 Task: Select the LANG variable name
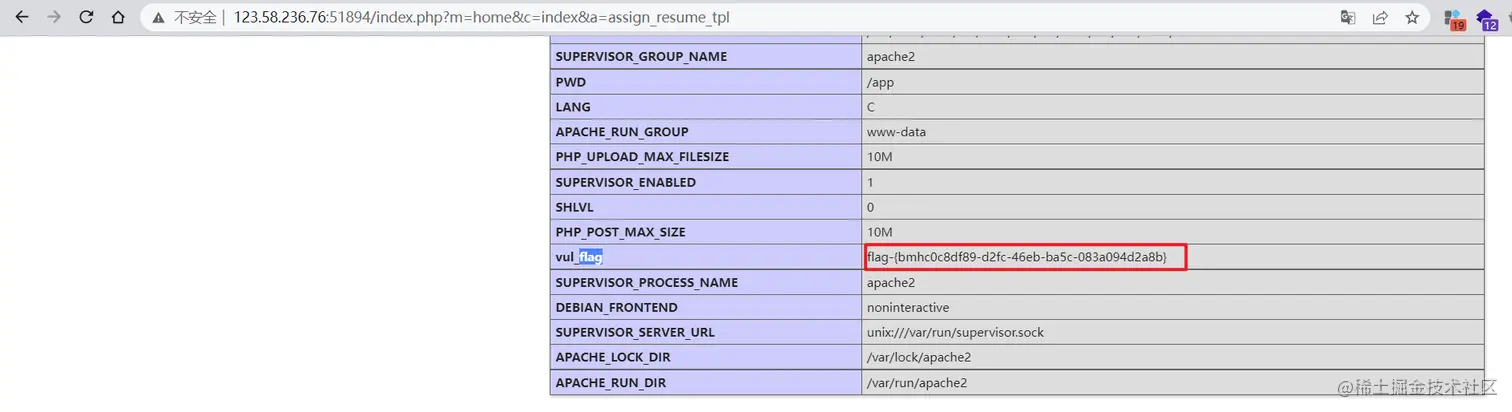coord(573,107)
